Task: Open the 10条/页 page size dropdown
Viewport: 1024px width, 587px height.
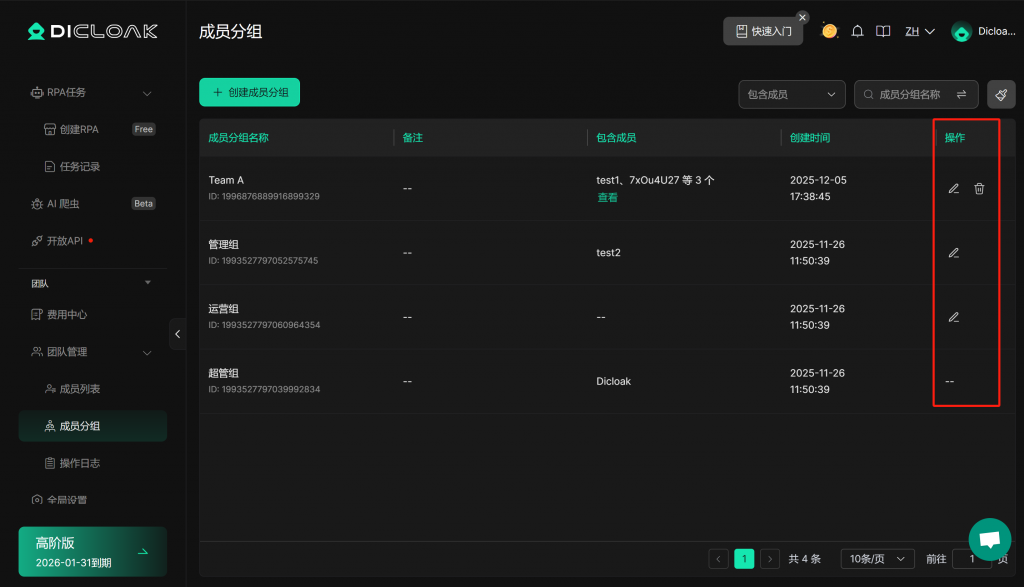Action: [x=876, y=559]
